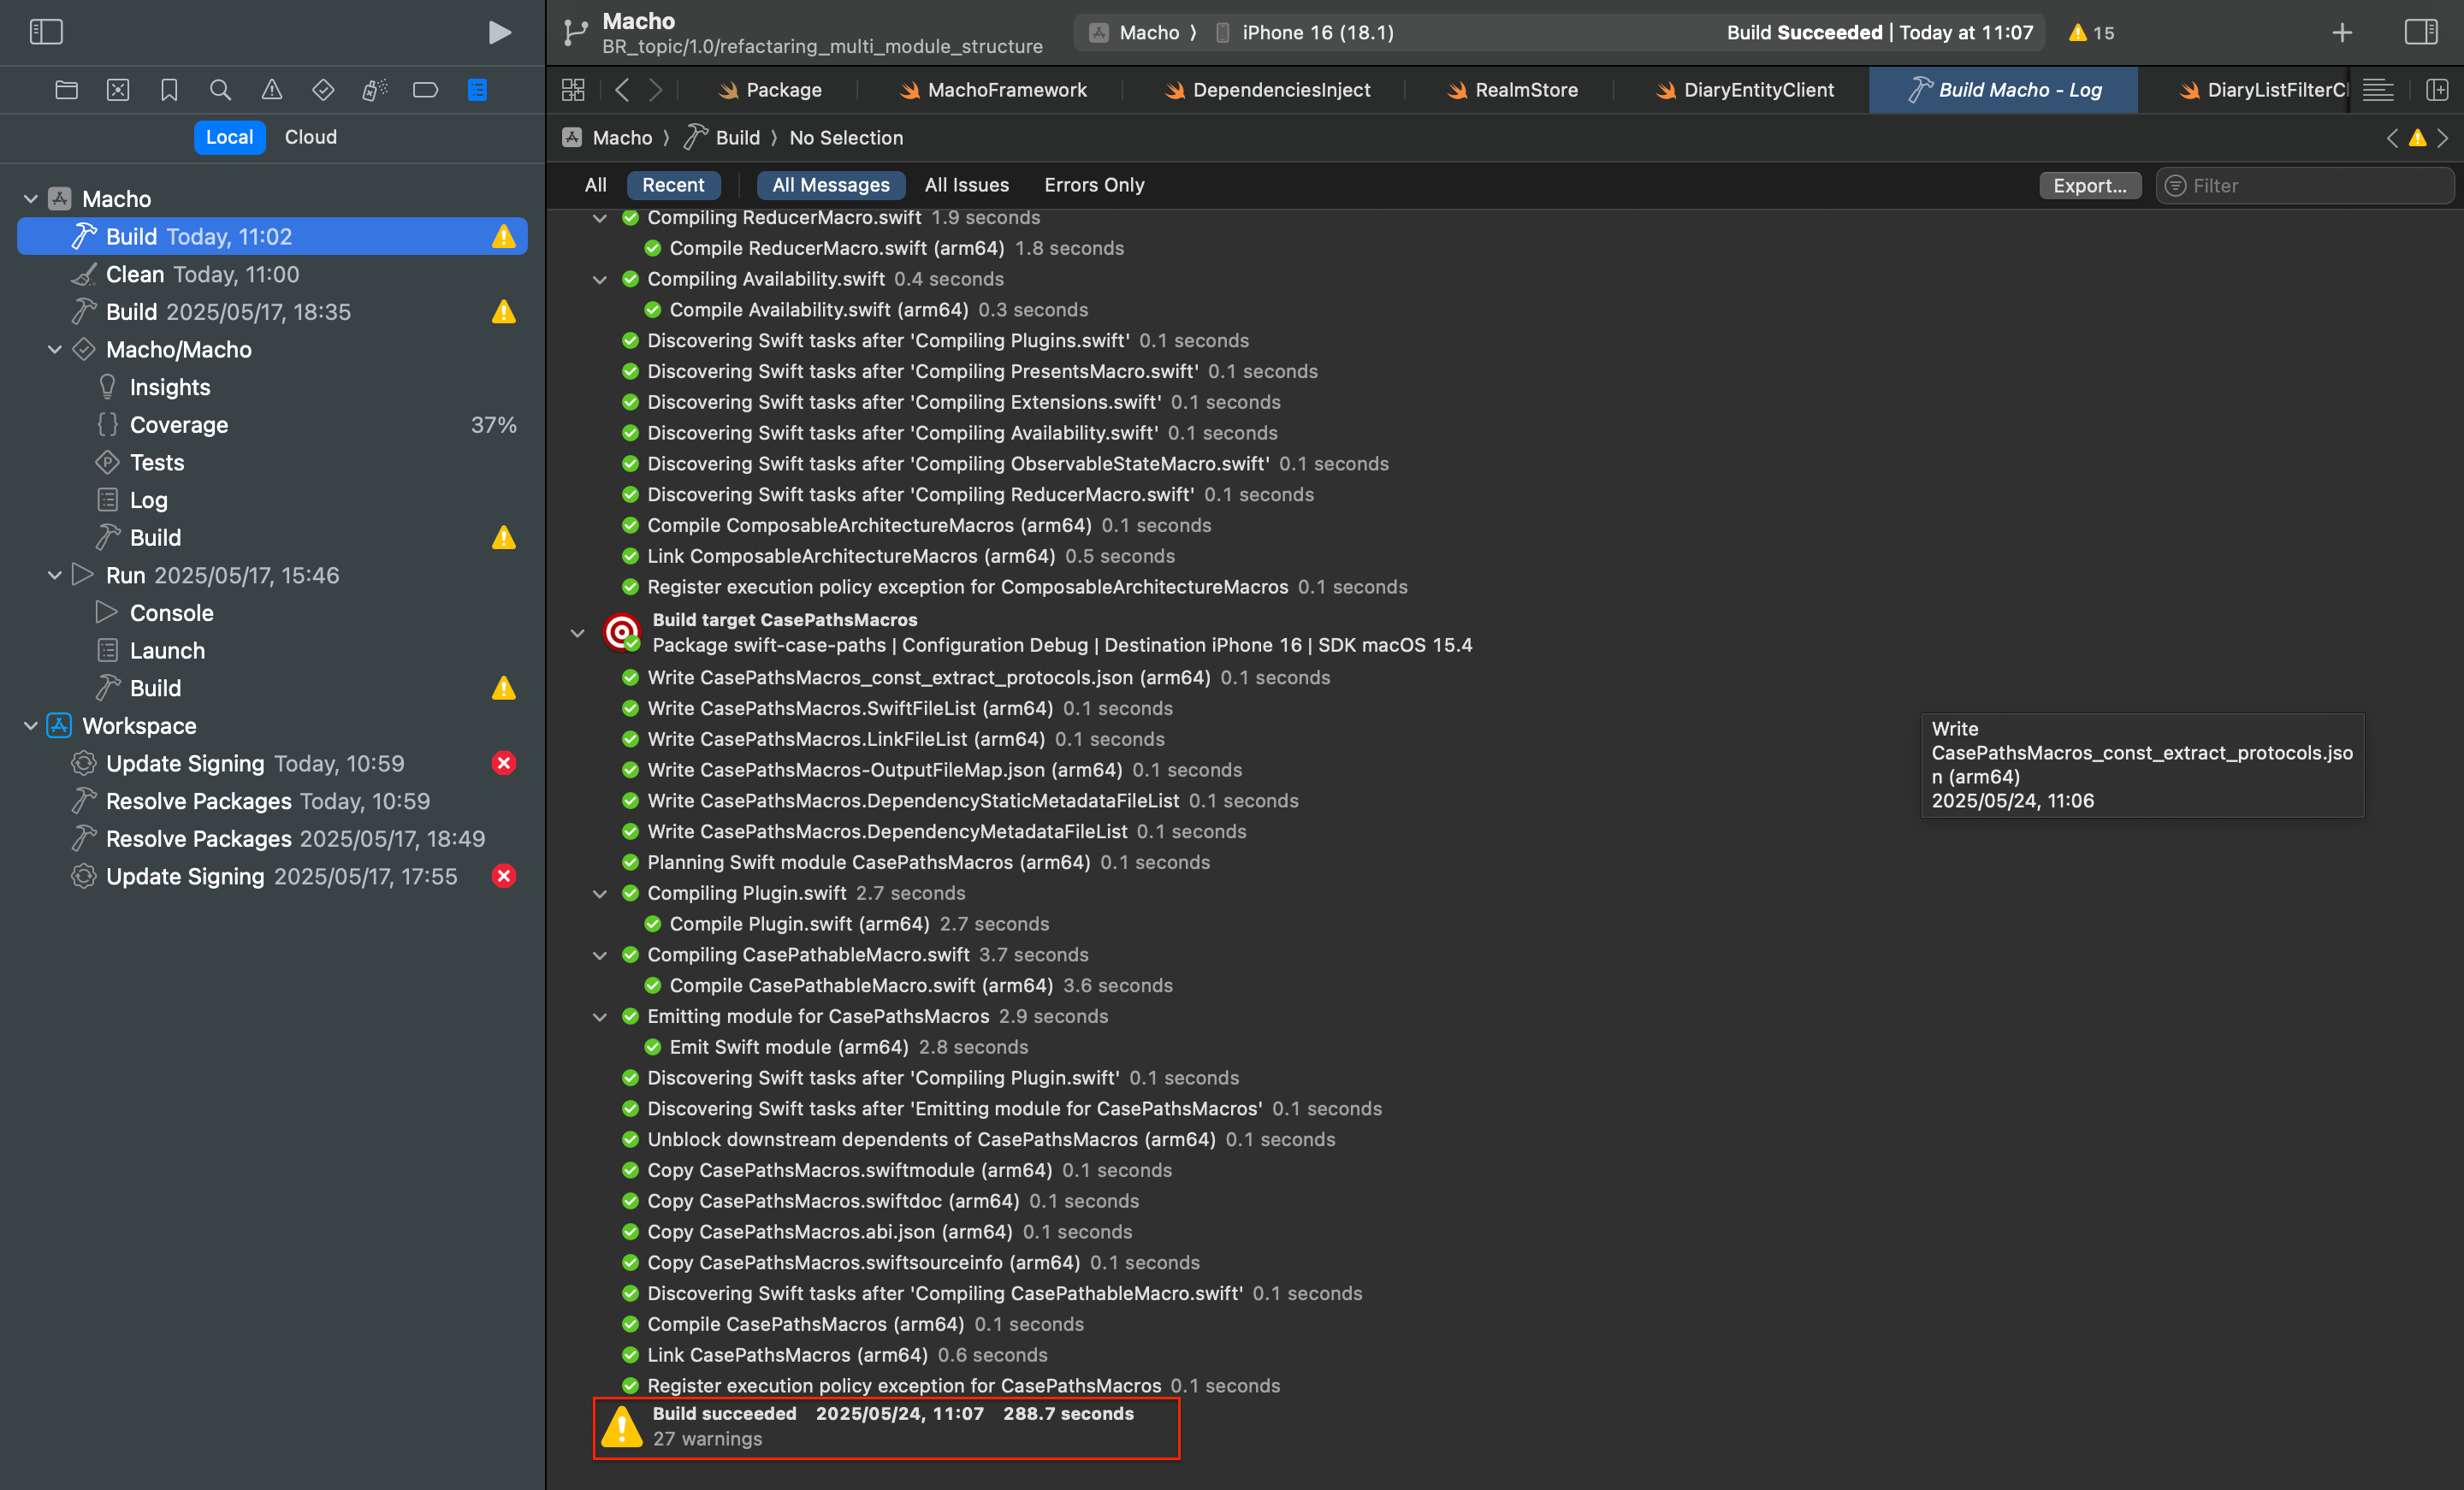This screenshot has width=2464, height=1490.
Task: Click the plus Library button
Action: [x=2342, y=32]
